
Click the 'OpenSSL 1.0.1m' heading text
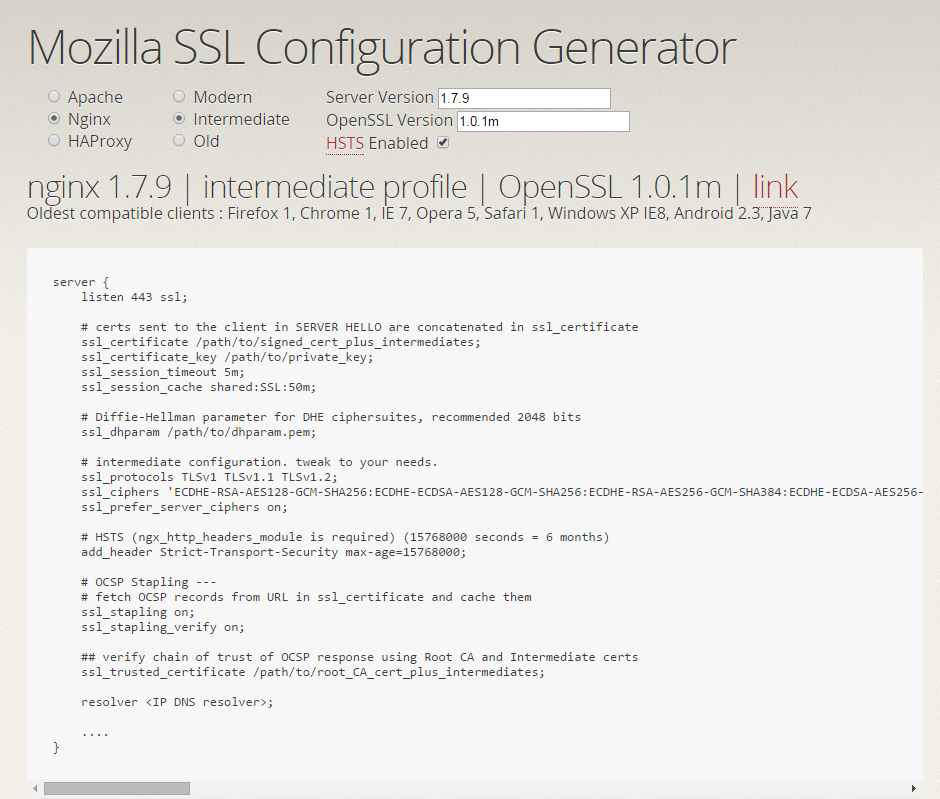coord(610,187)
